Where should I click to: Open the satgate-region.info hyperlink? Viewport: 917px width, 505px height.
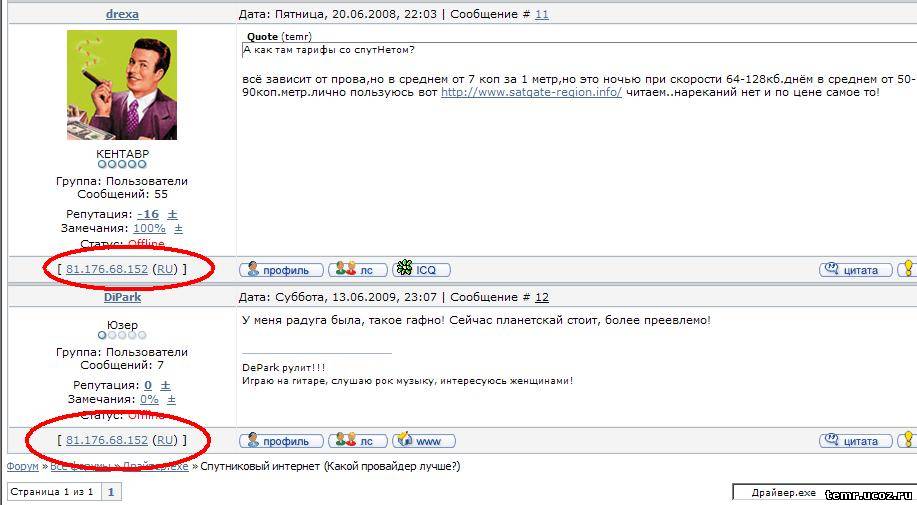531,92
